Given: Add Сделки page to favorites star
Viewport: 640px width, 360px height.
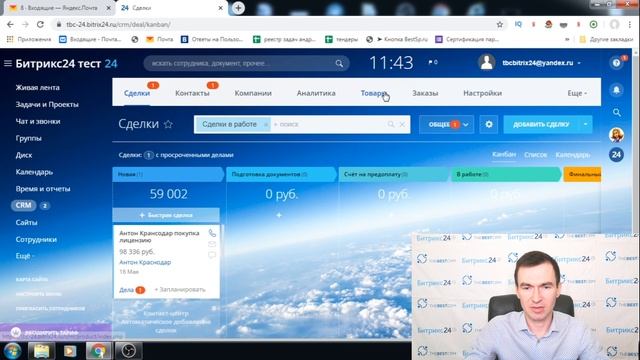Looking at the screenshot, I should pyautogui.click(x=168, y=124).
